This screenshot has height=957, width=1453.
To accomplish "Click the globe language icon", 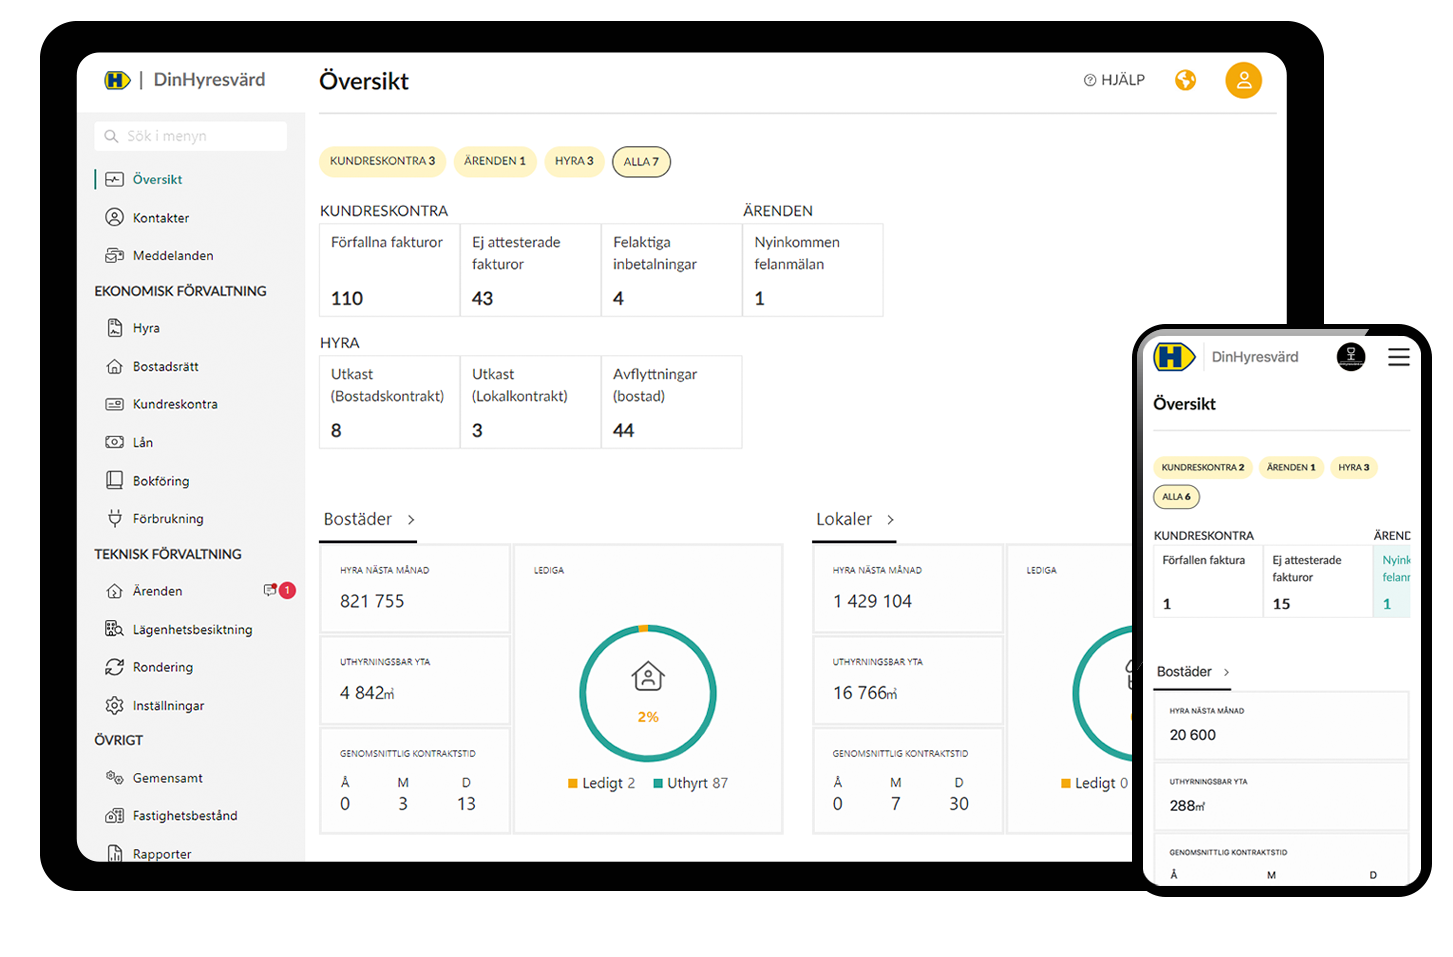I will (1186, 80).
